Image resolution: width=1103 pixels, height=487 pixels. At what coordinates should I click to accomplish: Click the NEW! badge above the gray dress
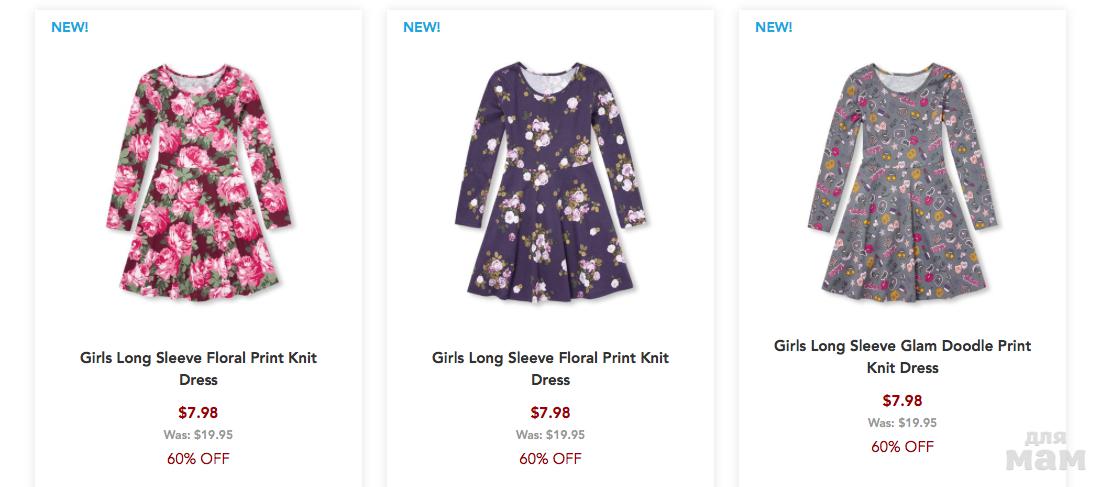tap(774, 27)
